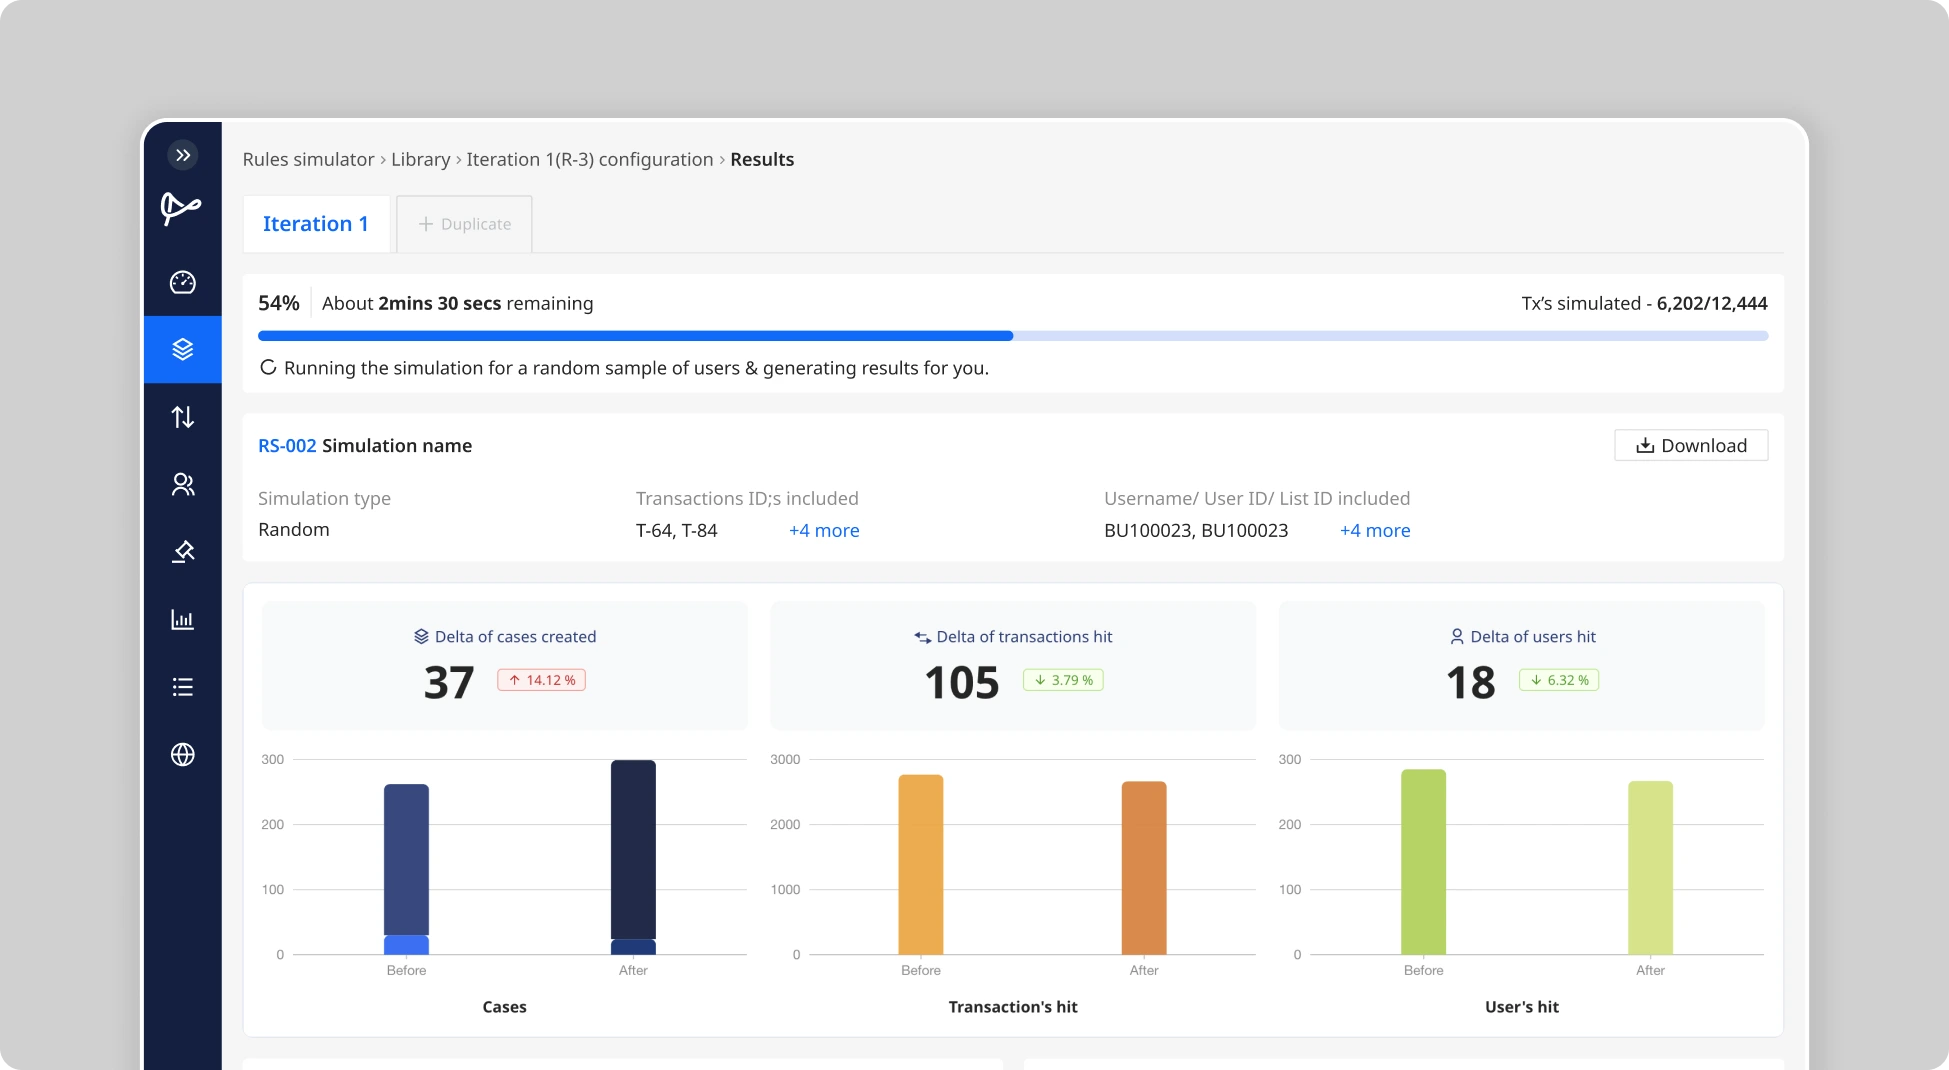
Task: Click Tx's simulated 6,202/12,444 text
Action: 1645,303
